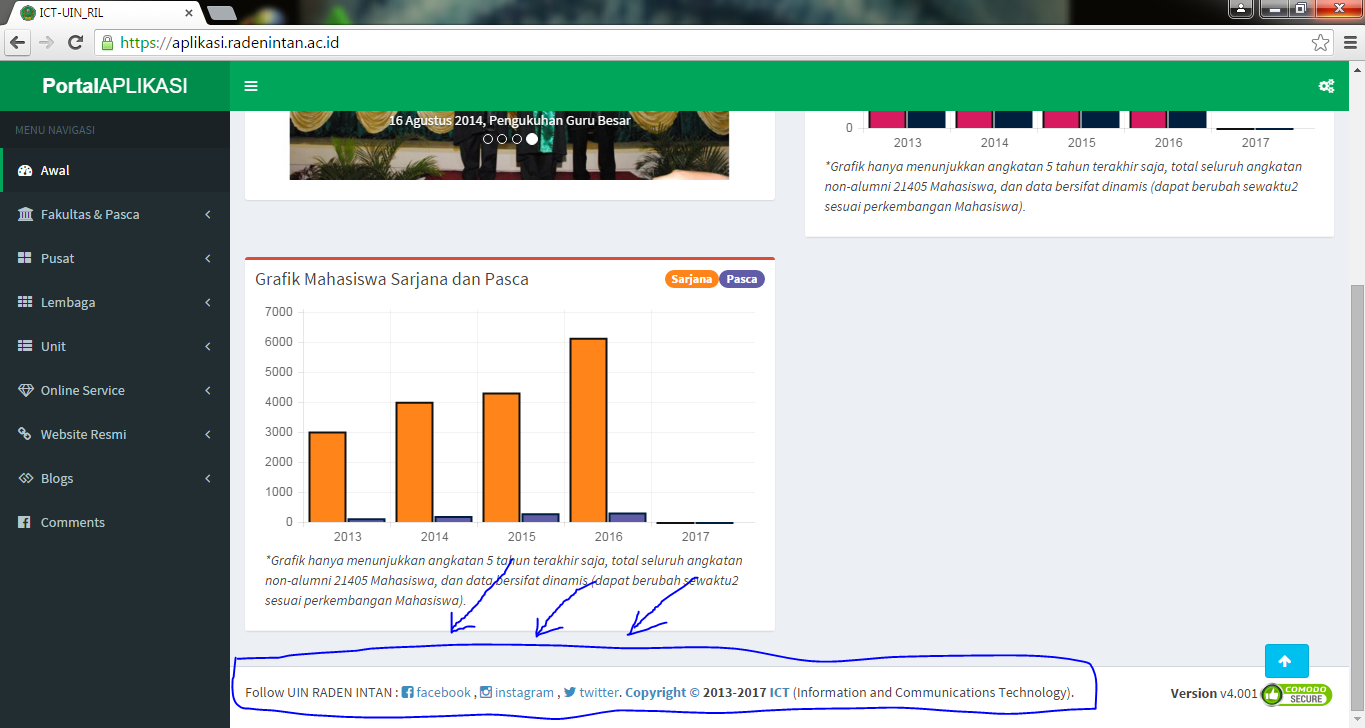The image size is (1365, 728).
Task: Toggle the Sarjana legend badge
Action: click(x=691, y=279)
